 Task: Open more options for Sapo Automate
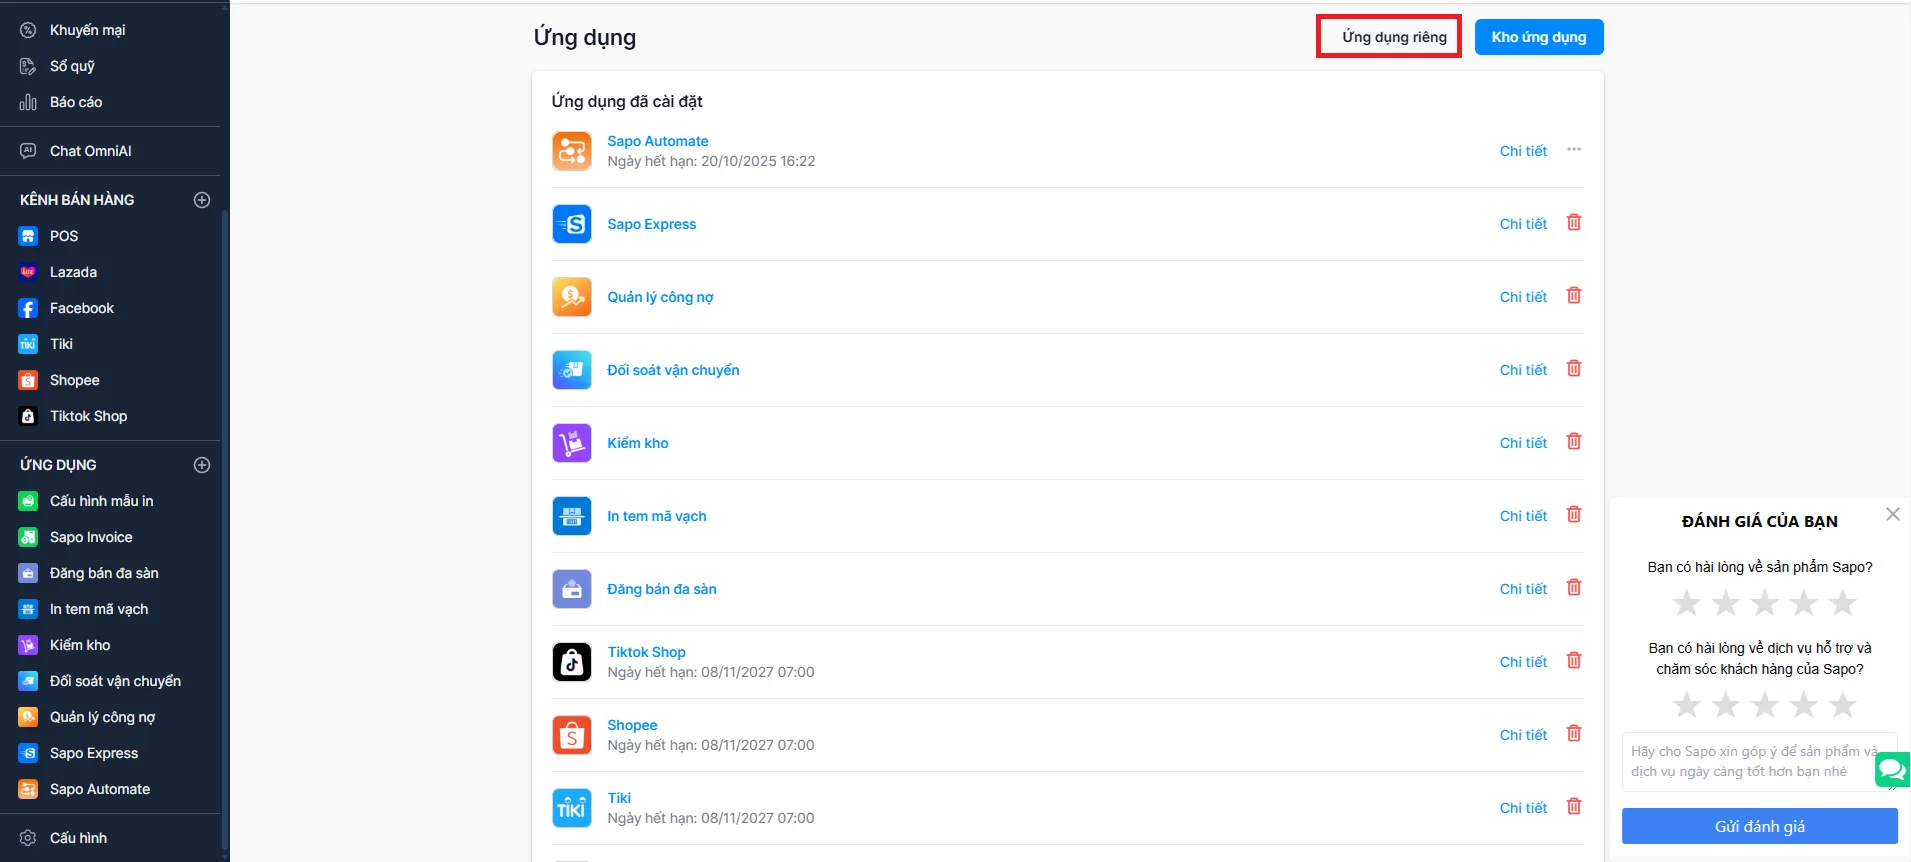pyautogui.click(x=1574, y=150)
